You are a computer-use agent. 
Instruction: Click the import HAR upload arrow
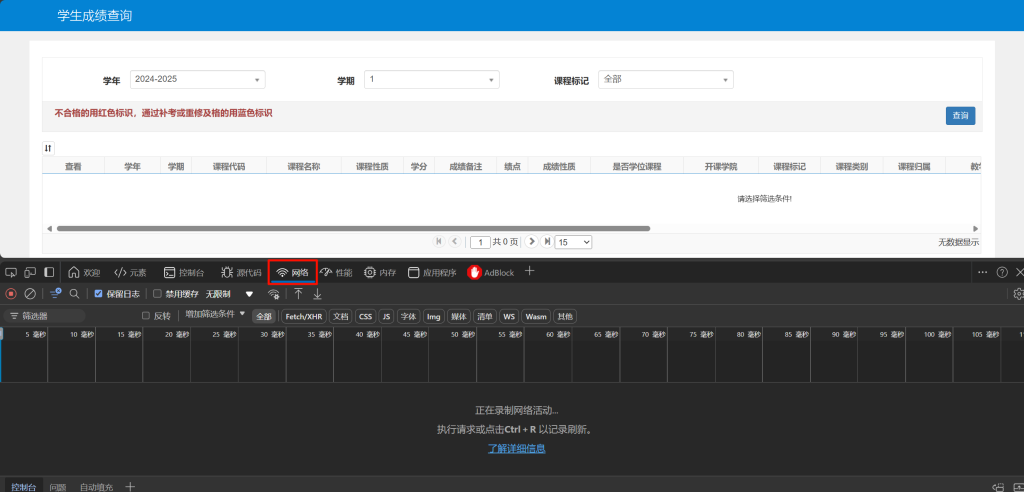pos(298,294)
